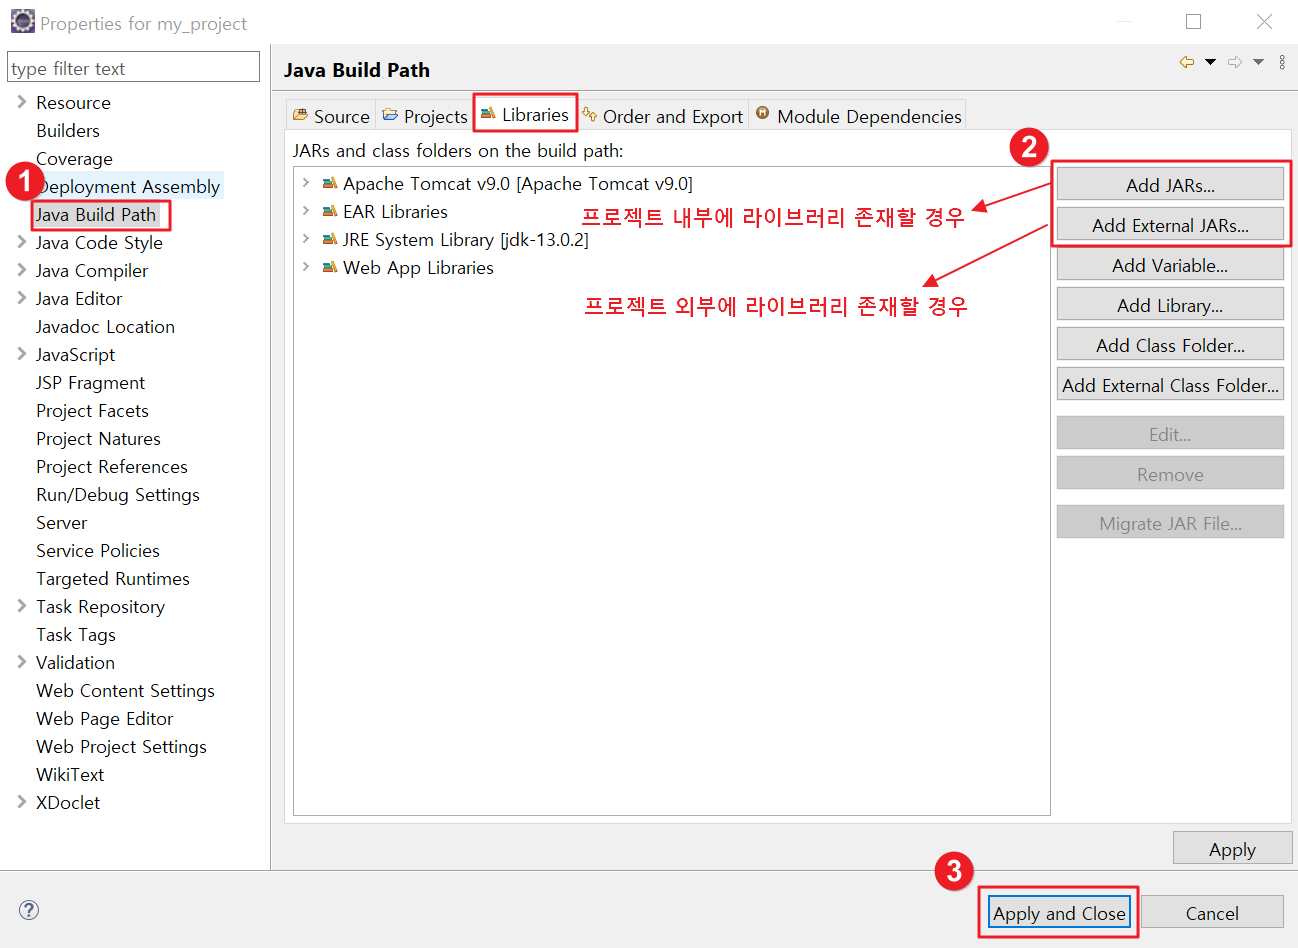Focus the type filter text field
The height and width of the screenshot is (948, 1298).
pos(133,68)
